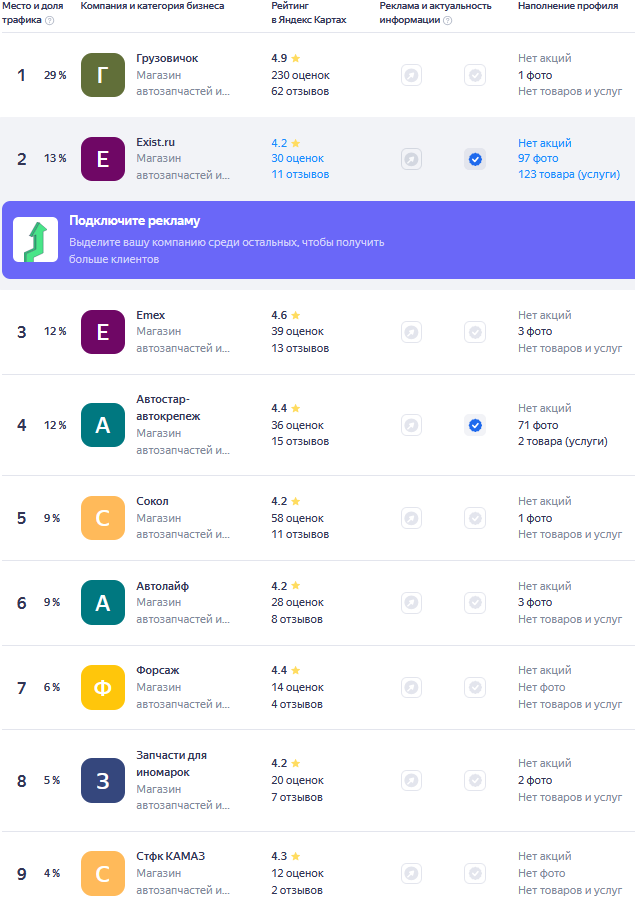Open the Подключите рекламу banner

coord(318,240)
